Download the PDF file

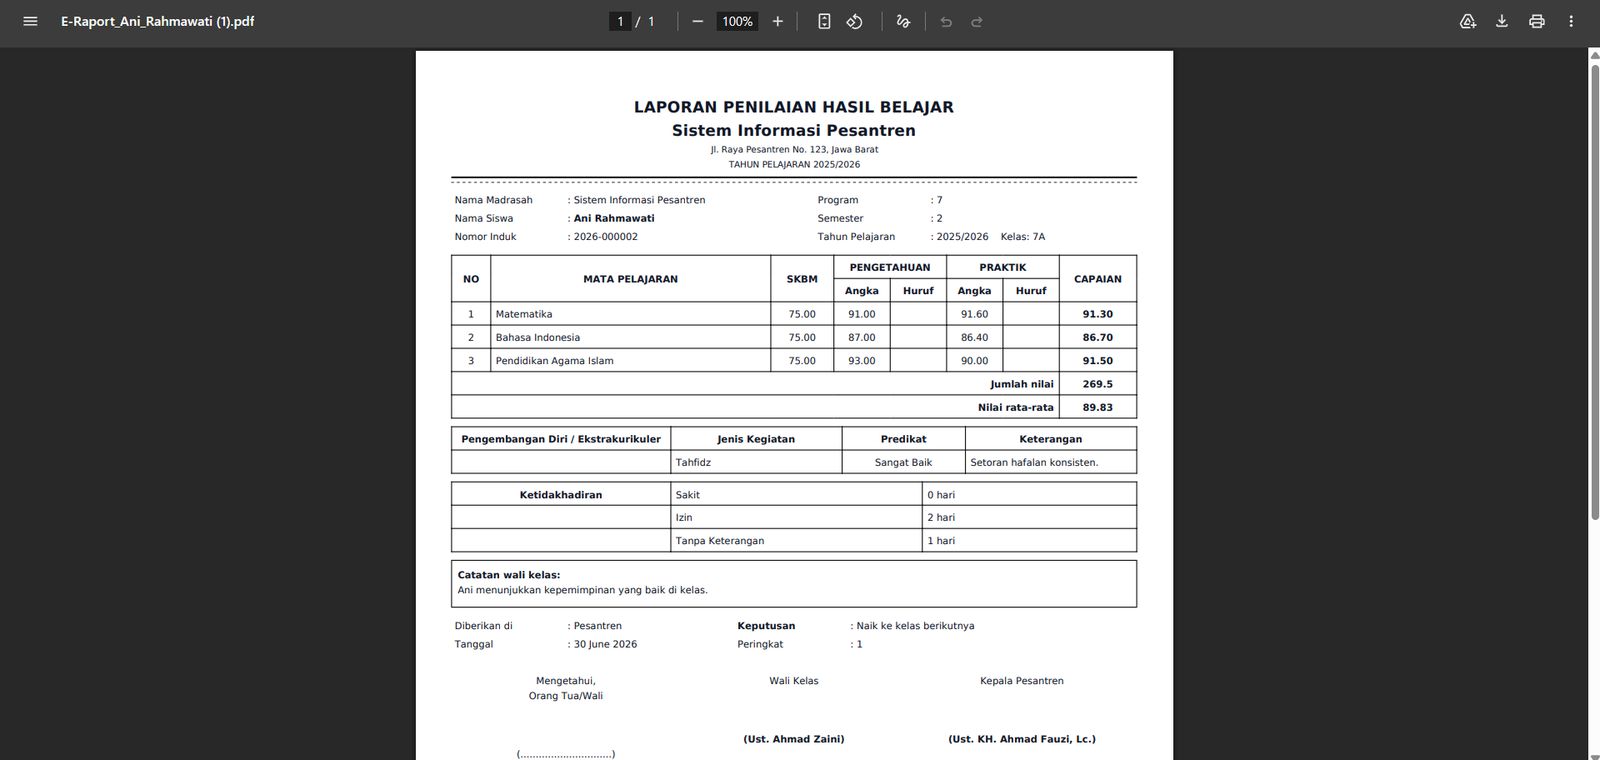coord(1502,21)
